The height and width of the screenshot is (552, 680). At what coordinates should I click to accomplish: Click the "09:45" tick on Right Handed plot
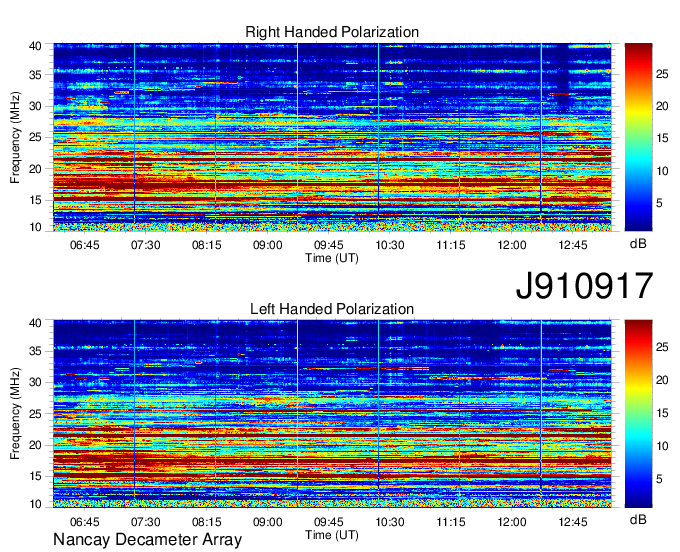(x=329, y=245)
